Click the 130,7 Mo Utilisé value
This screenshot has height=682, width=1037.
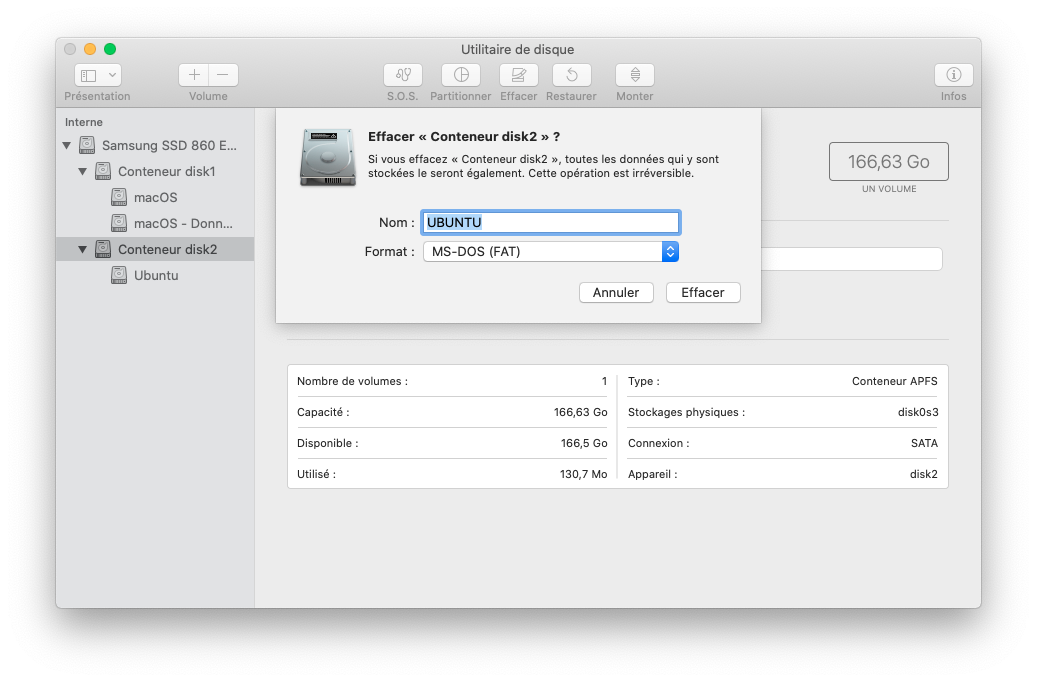pos(583,474)
